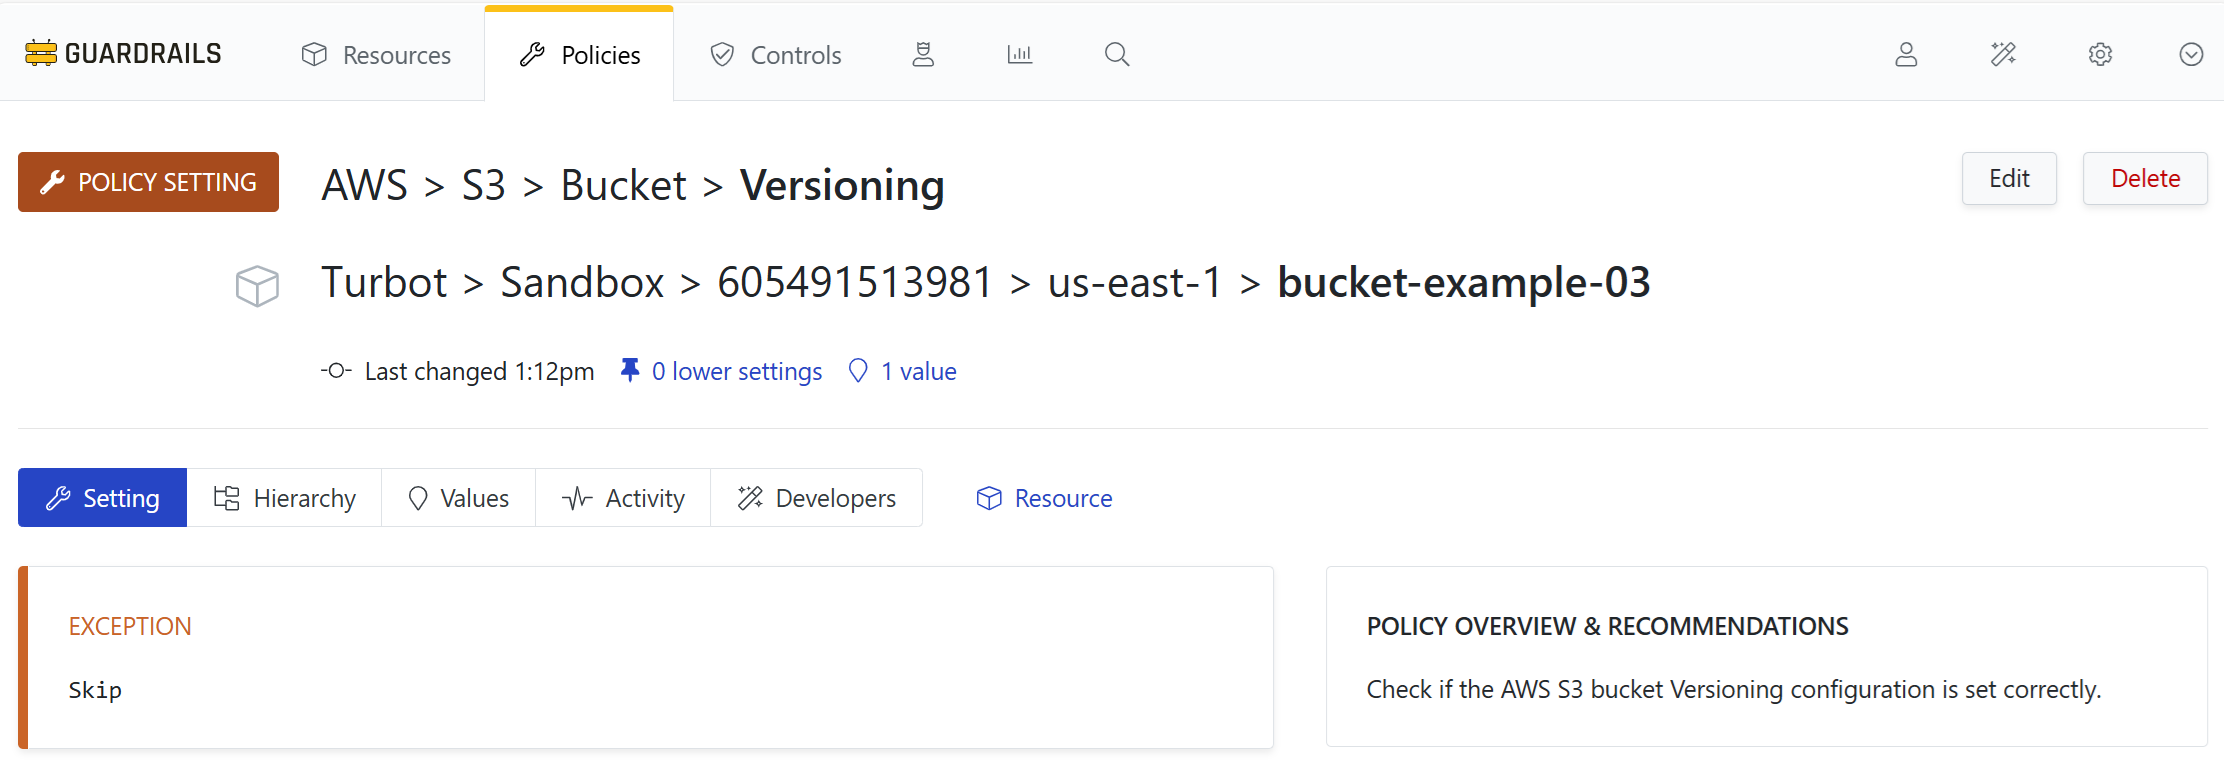
Task: Click the Policy Overview & Recommendations heading
Action: [x=1607, y=627]
